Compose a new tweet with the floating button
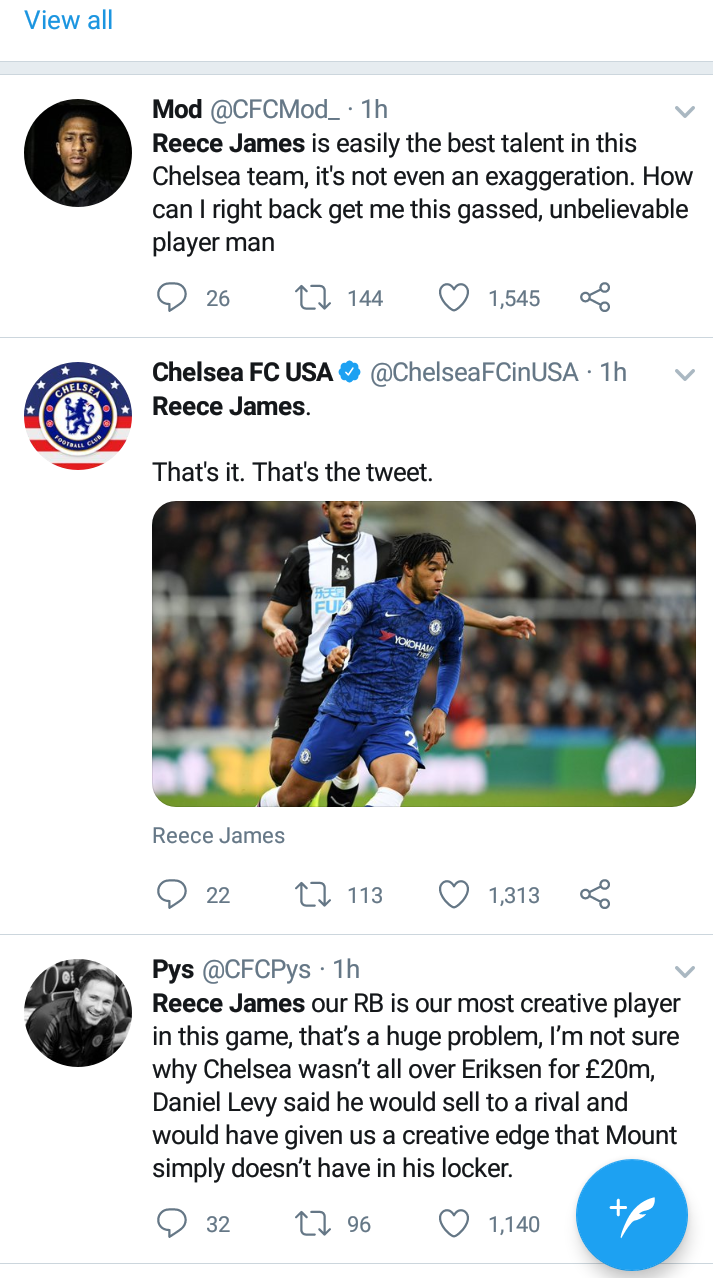713x1278 pixels. pyautogui.click(x=632, y=1215)
